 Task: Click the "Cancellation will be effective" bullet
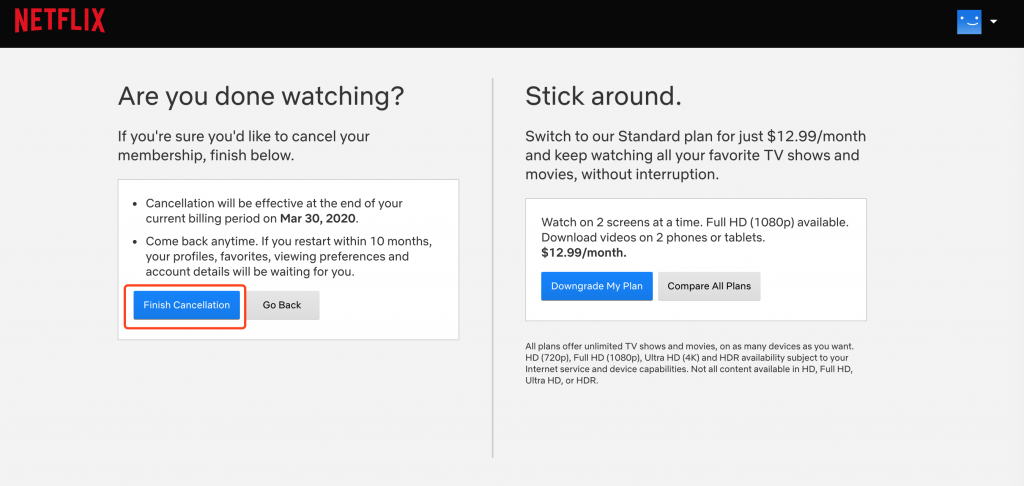click(273, 203)
